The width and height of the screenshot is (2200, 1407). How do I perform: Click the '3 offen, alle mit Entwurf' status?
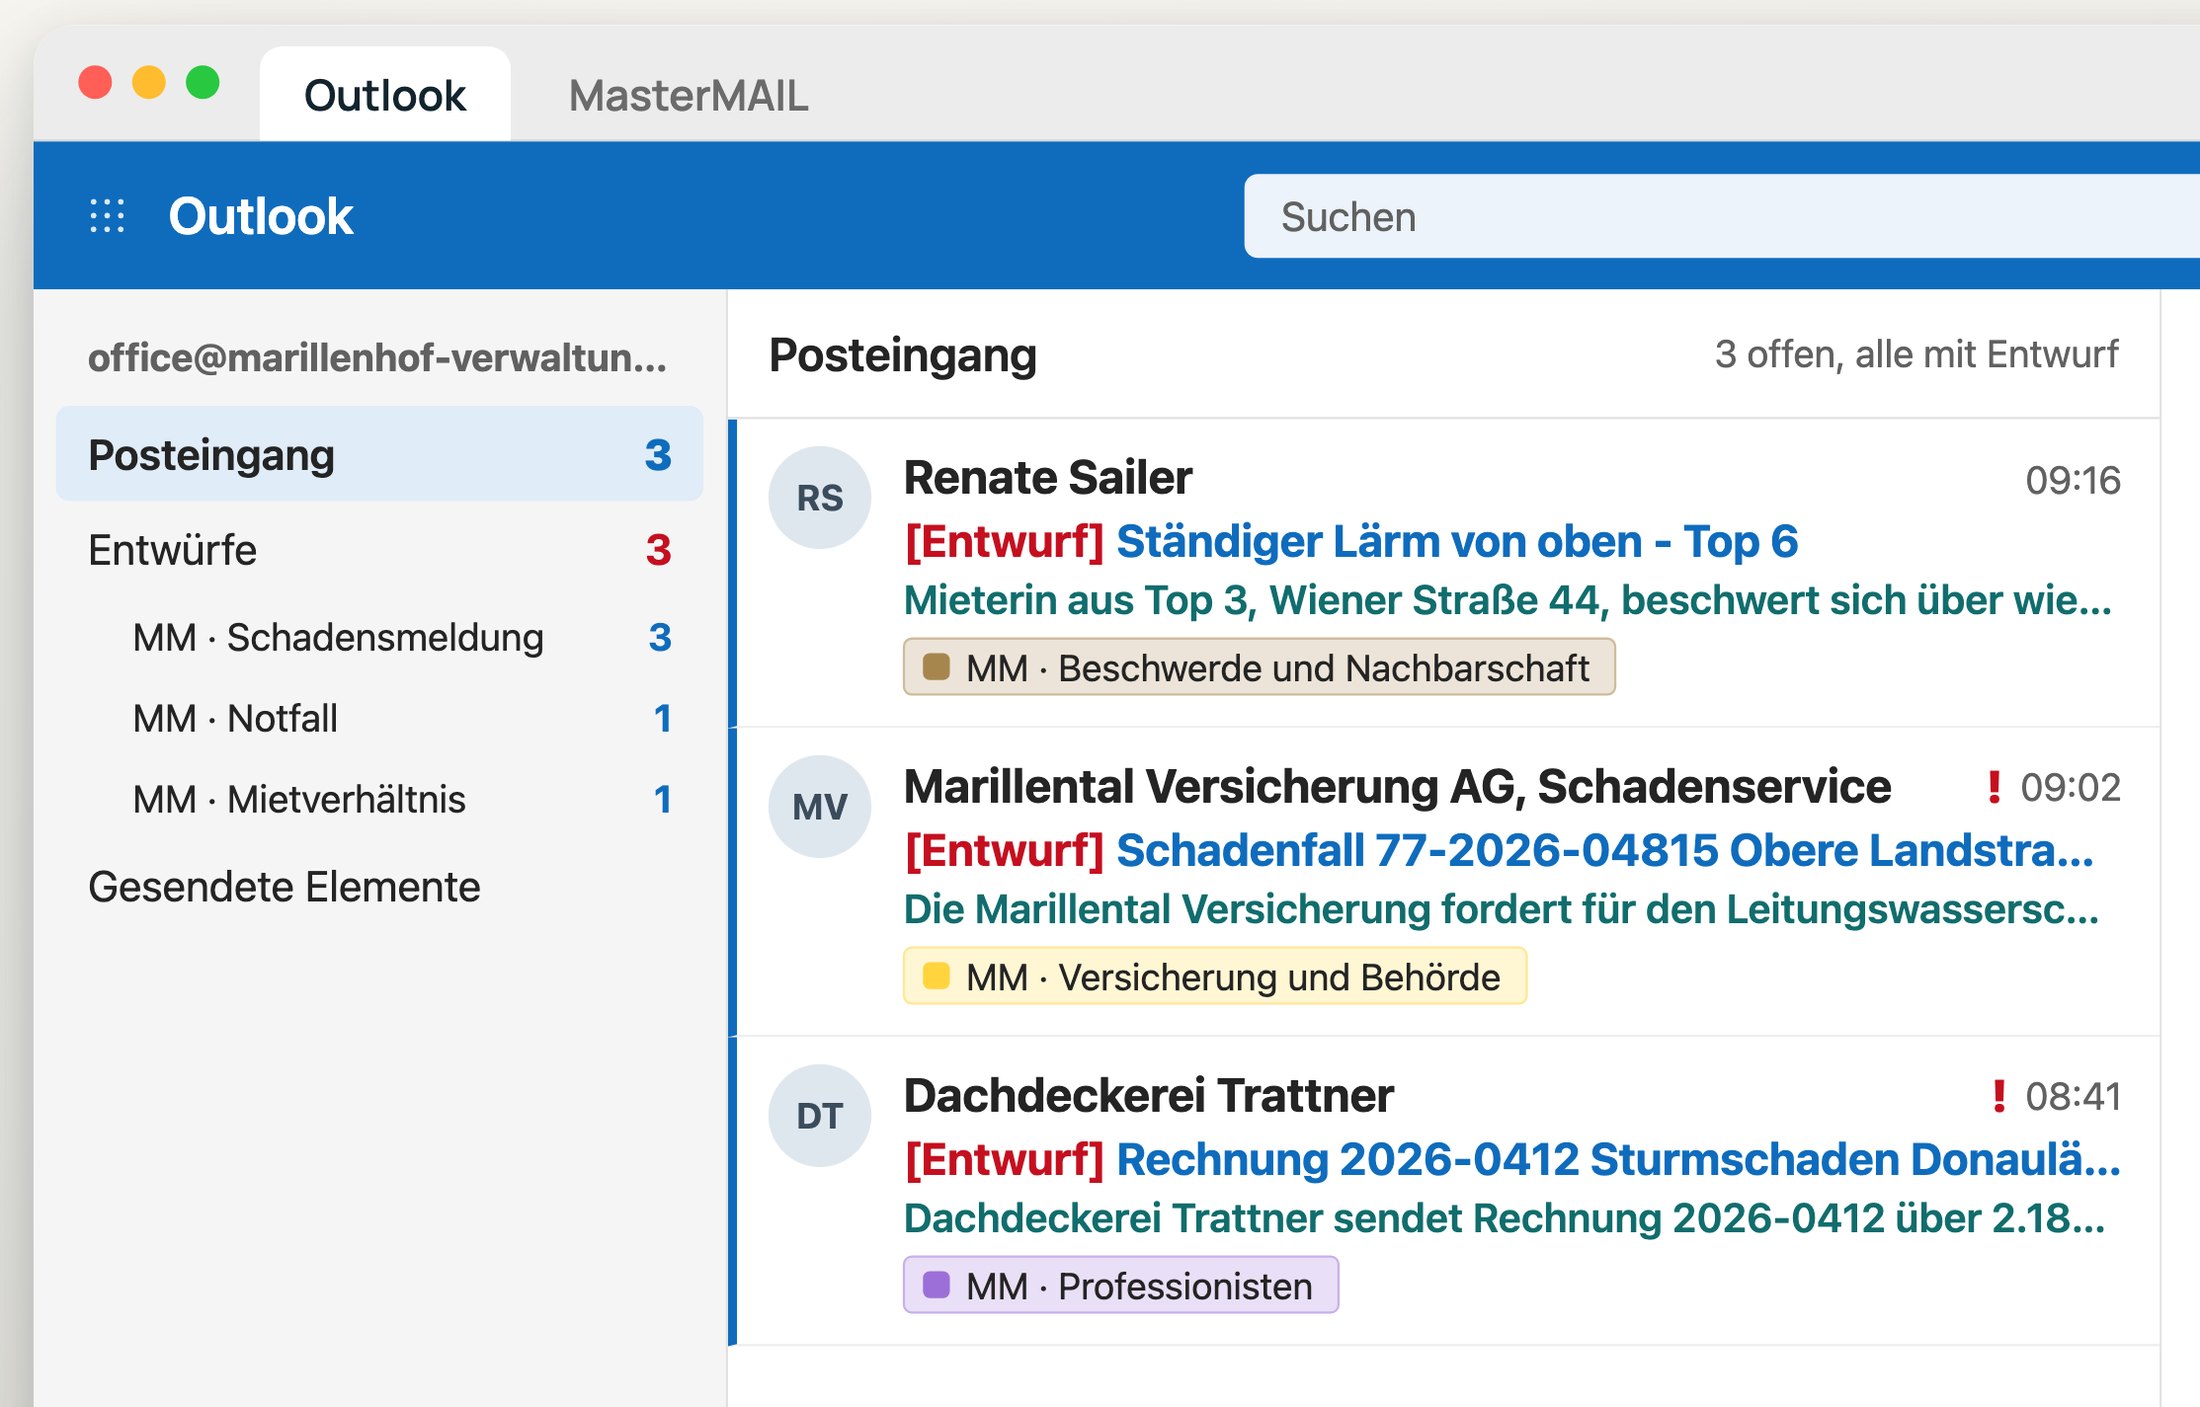click(x=1916, y=354)
